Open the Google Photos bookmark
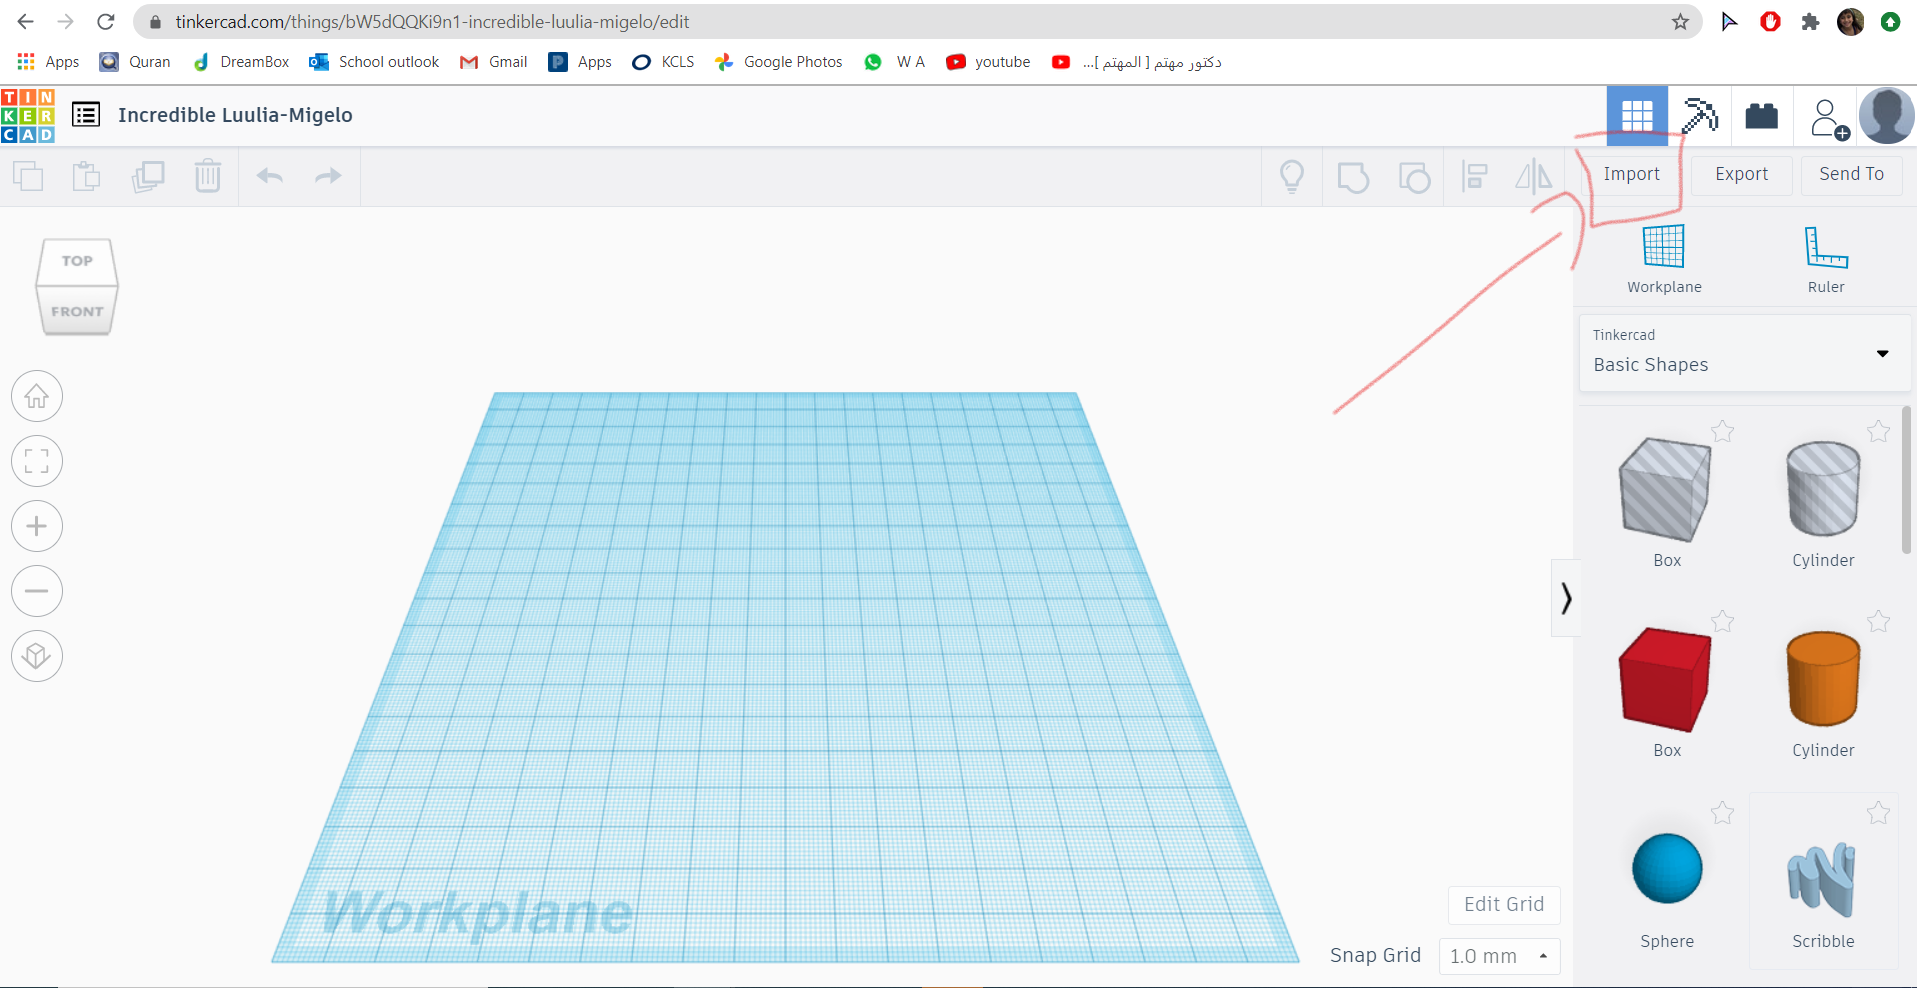Screen dimensions: 1917x988 [779, 62]
